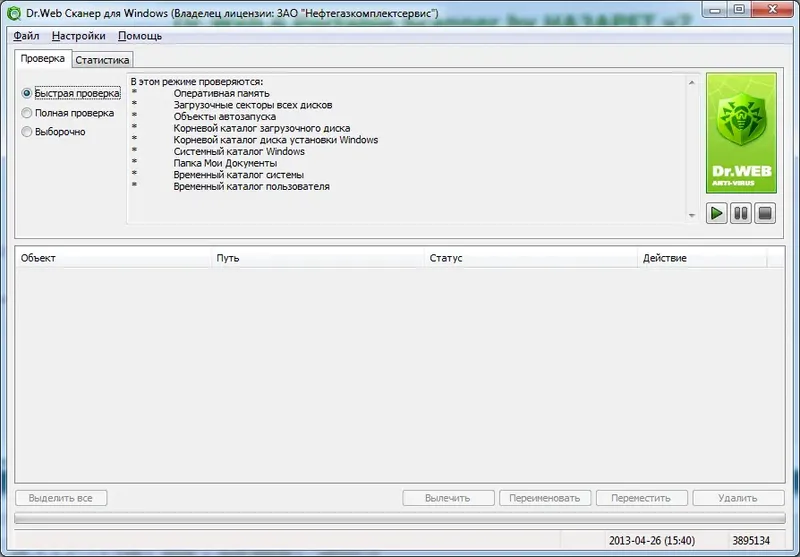Screen dimensions: 800x557
Task: Sort results by the Статус column header
Action: pos(531,258)
